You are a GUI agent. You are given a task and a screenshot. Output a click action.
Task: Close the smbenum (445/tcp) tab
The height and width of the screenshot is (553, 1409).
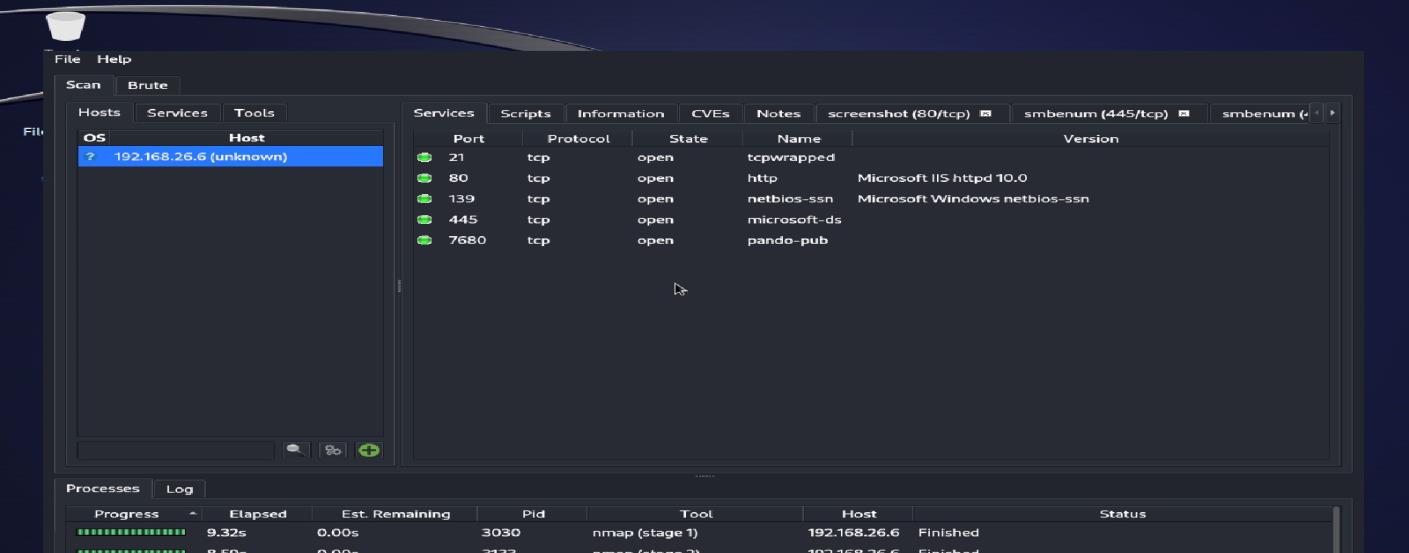(1184, 113)
